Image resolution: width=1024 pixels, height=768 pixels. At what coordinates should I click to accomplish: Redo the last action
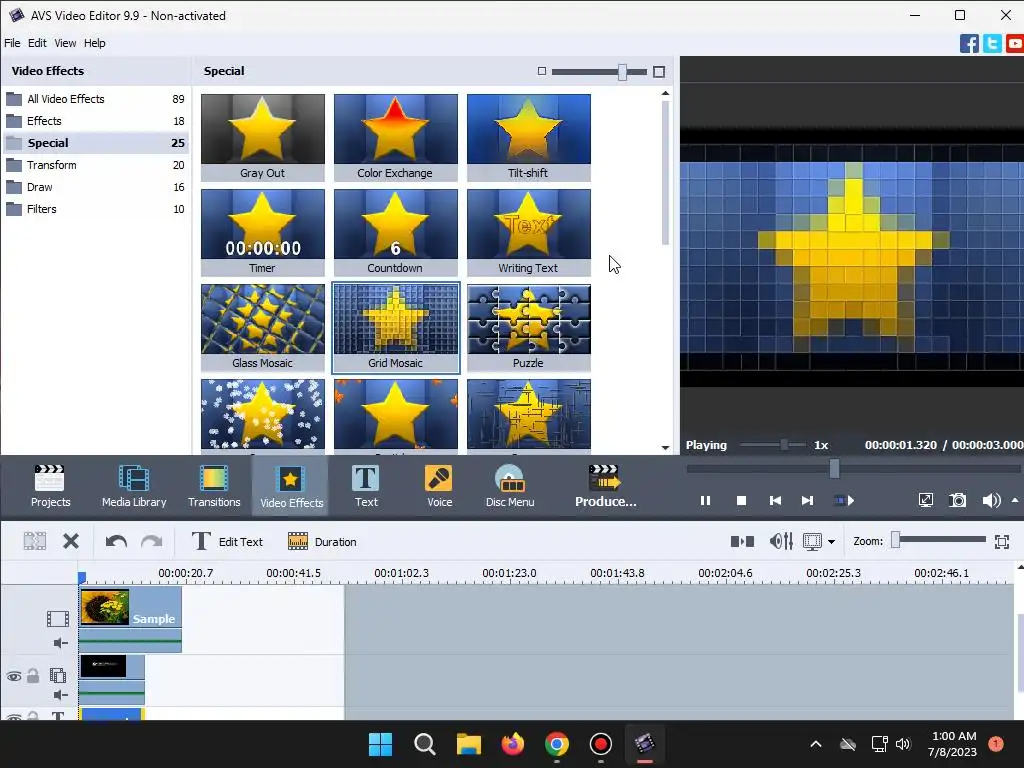pos(152,541)
